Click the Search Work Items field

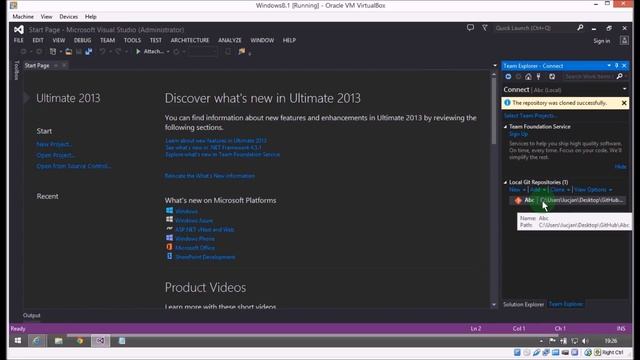(x=588, y=77)
